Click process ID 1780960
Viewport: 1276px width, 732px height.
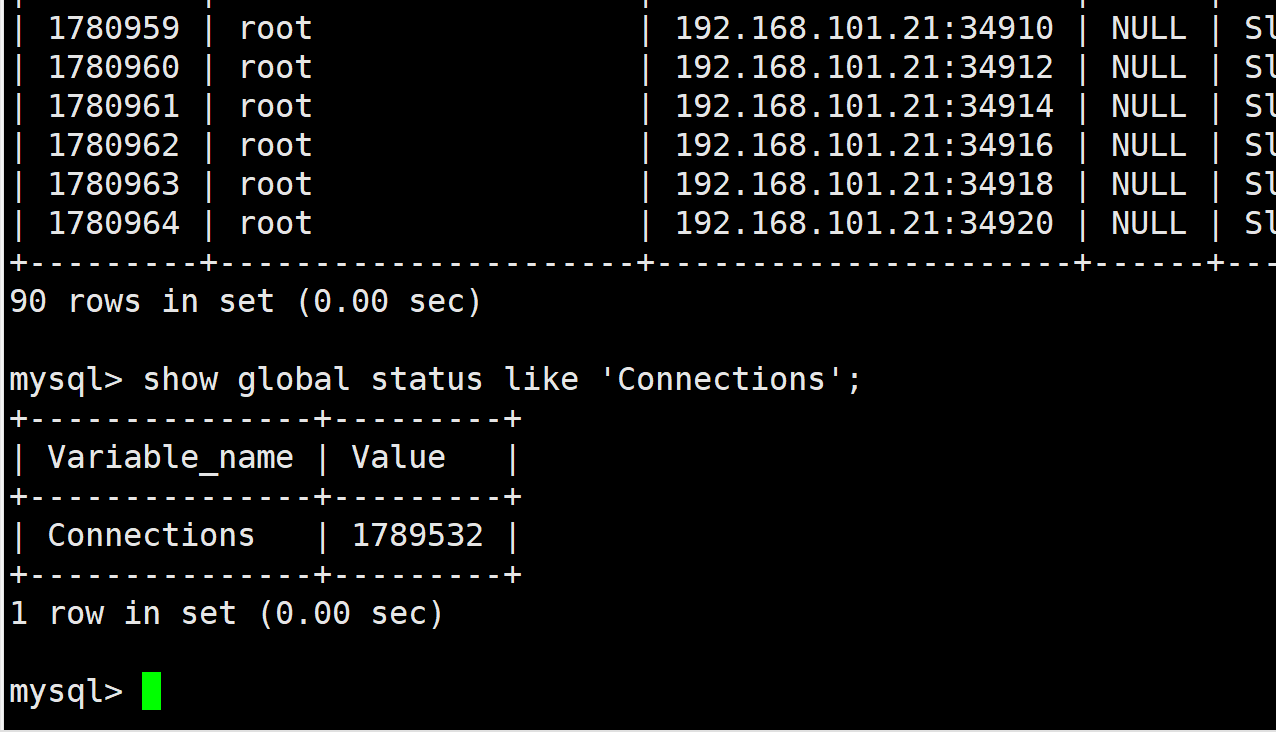click(x=114, y=67)
